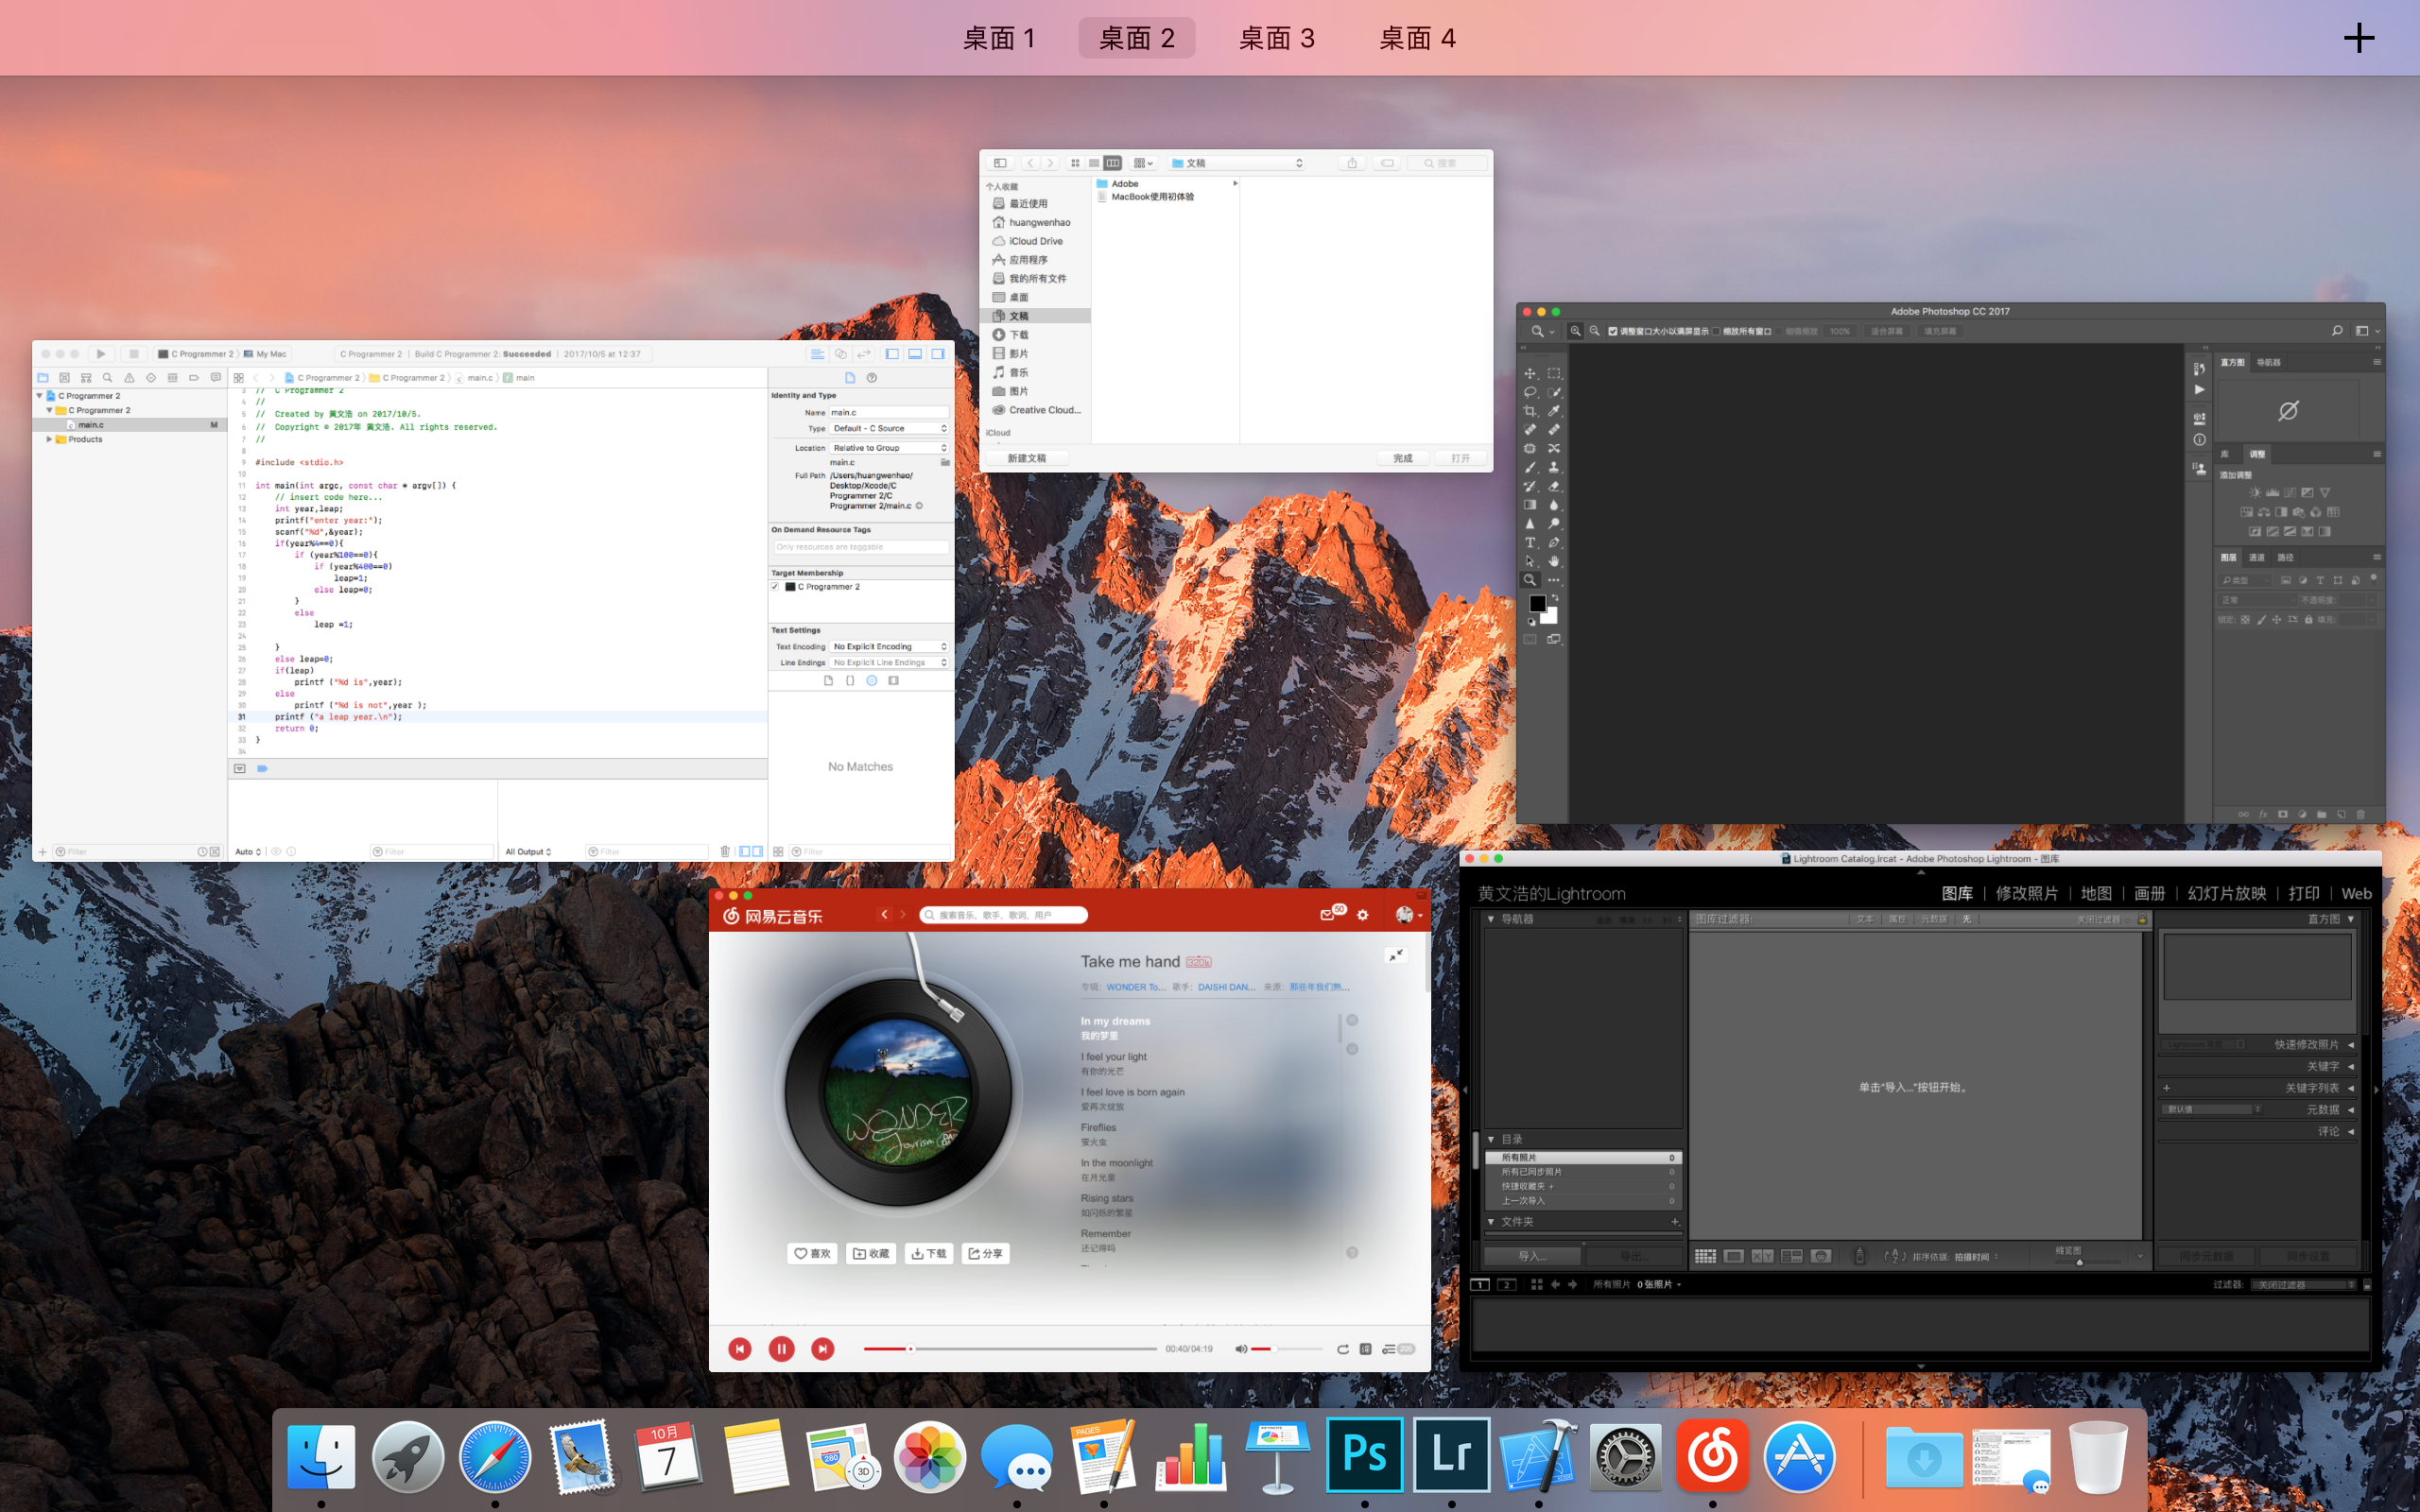2420x1512 pixels.
Task: Select the Hand tool in Photoshop
Action: pos(1554,561)
